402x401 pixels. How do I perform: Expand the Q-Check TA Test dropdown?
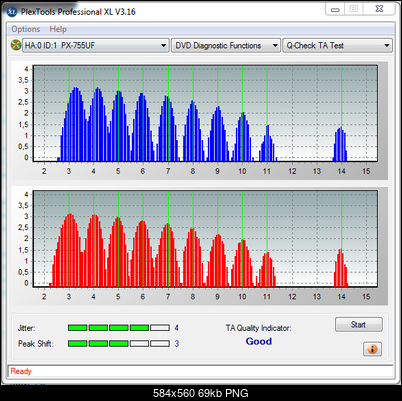click(x=337, y=45)
